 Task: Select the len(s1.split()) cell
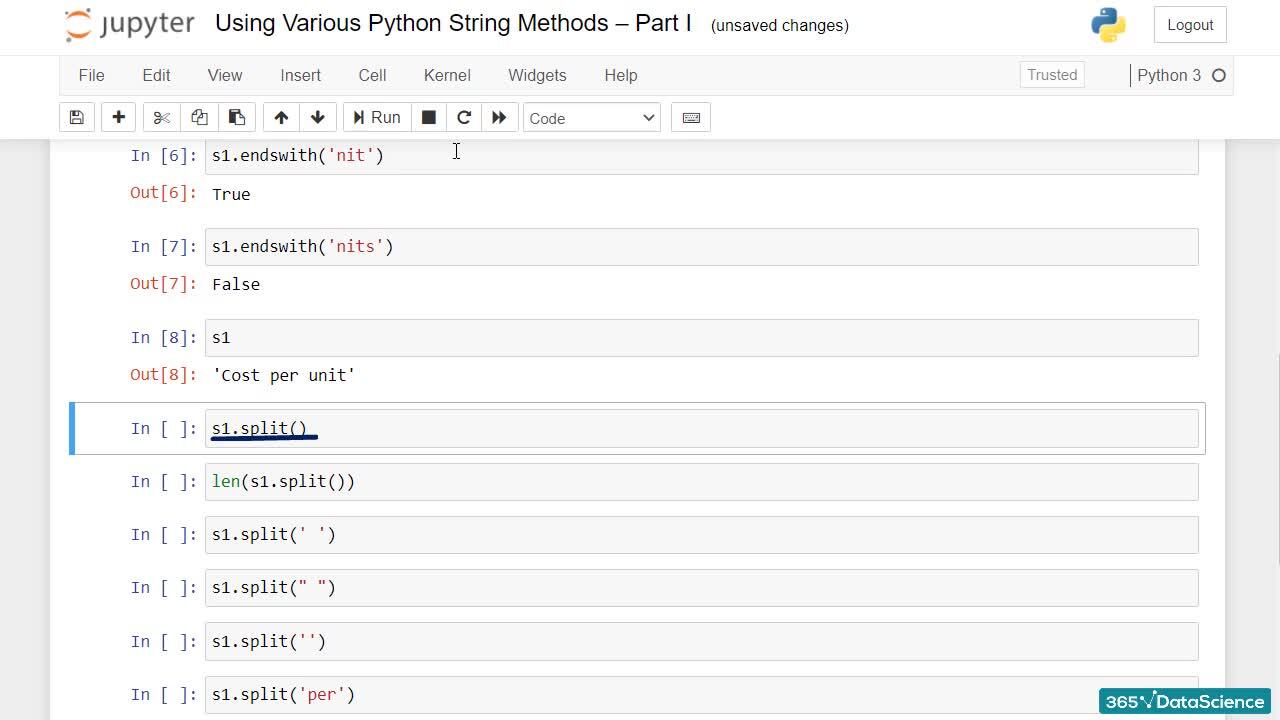(x=701, y=481)
